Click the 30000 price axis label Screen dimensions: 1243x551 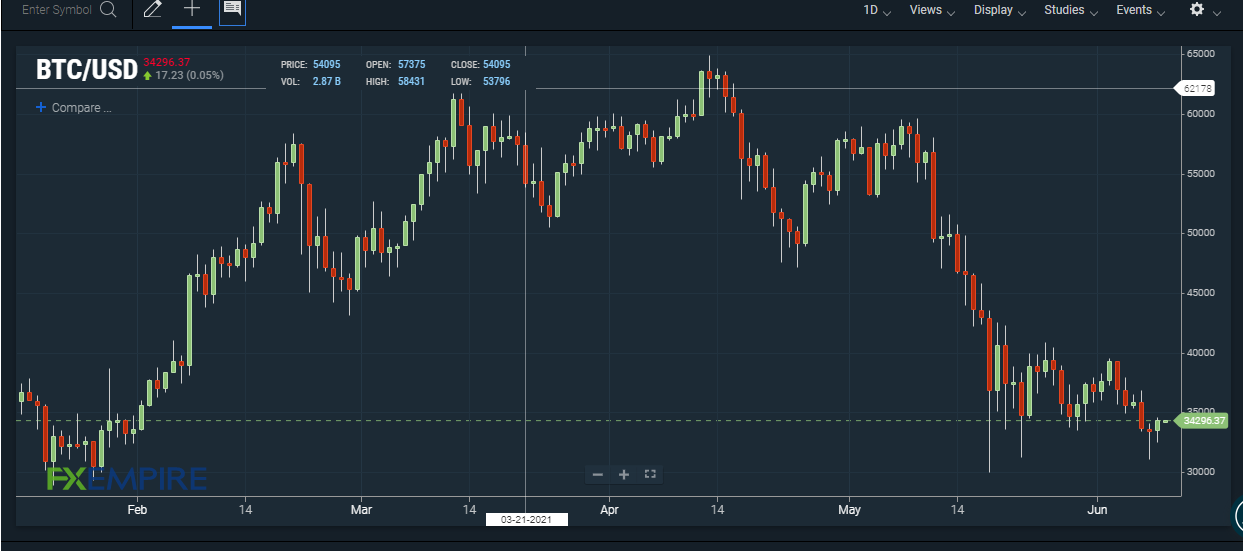pos(1200,472)
